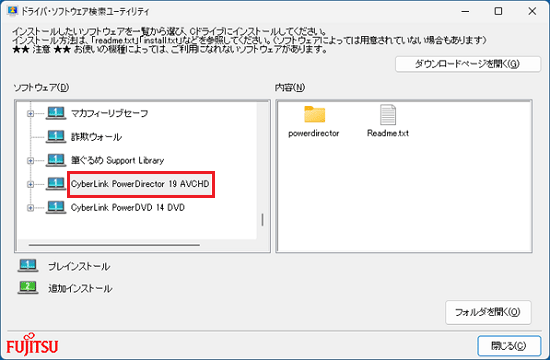Click the CyberLink PowerDVD 14 DVD computer icon
This screenshot has width=550, height=360.
point(56,207)
